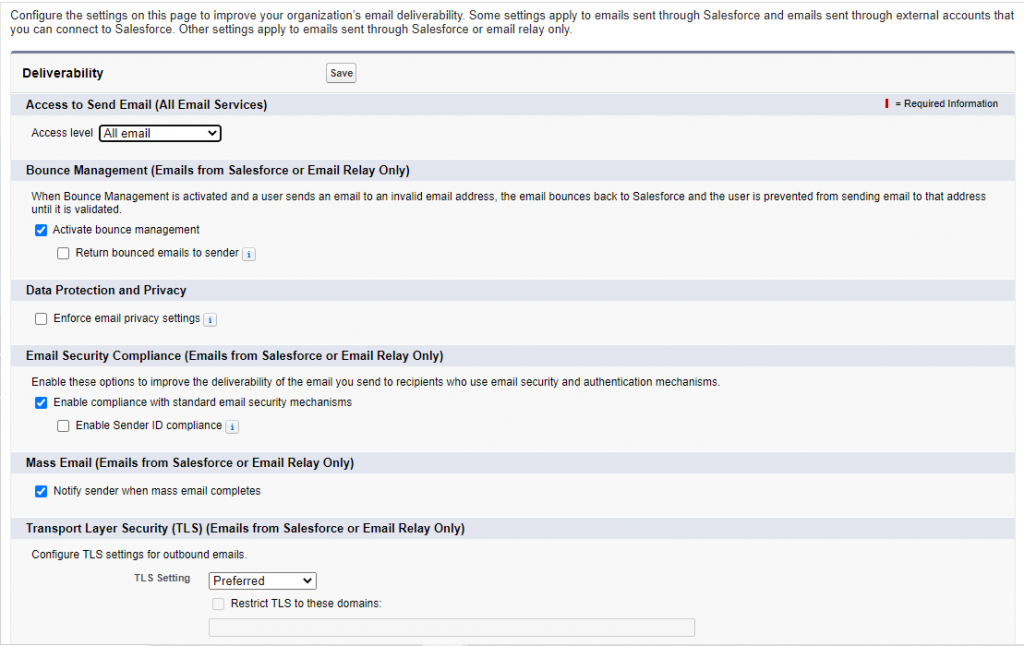1024x646 pixels.
Task: Open info tooltip for Enforce email privacy settings
Action: (209, 319)
